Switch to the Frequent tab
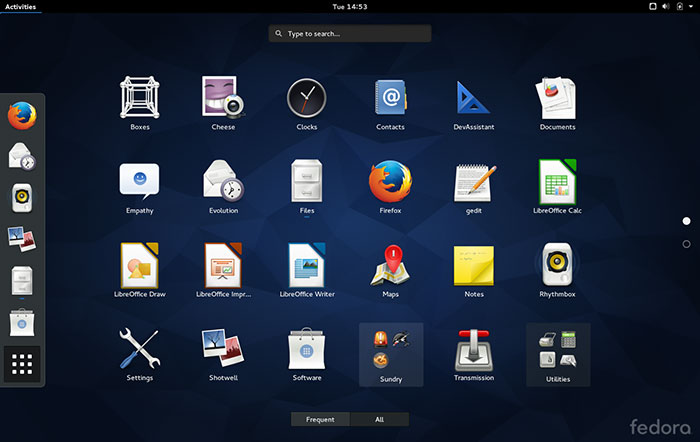This screenshot has height=442, width=700. (x=320, y=419)
